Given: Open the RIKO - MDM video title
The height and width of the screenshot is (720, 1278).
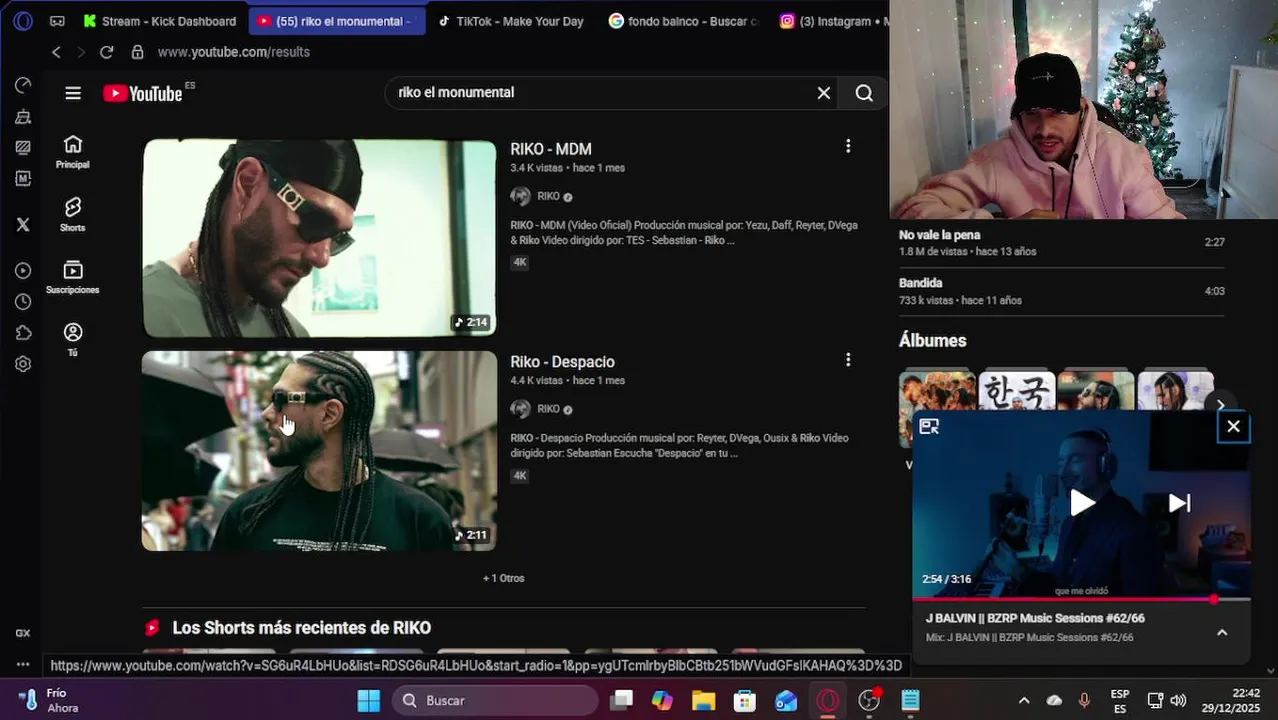Looking at the screenshot, I should pyautogui.click(x=551, y=149).
